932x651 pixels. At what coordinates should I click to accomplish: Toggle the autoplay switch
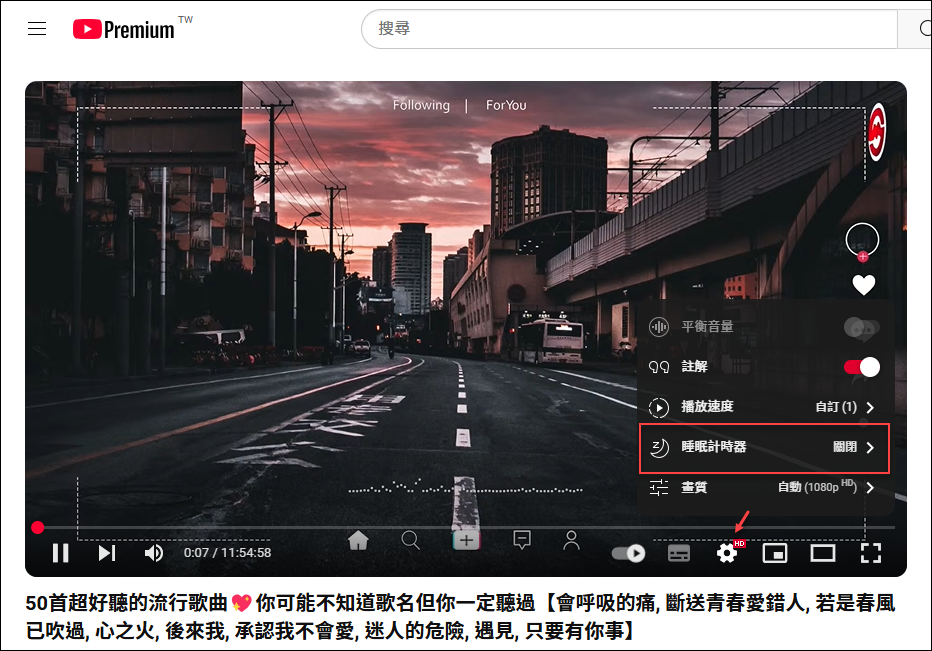tap(628, 553)
